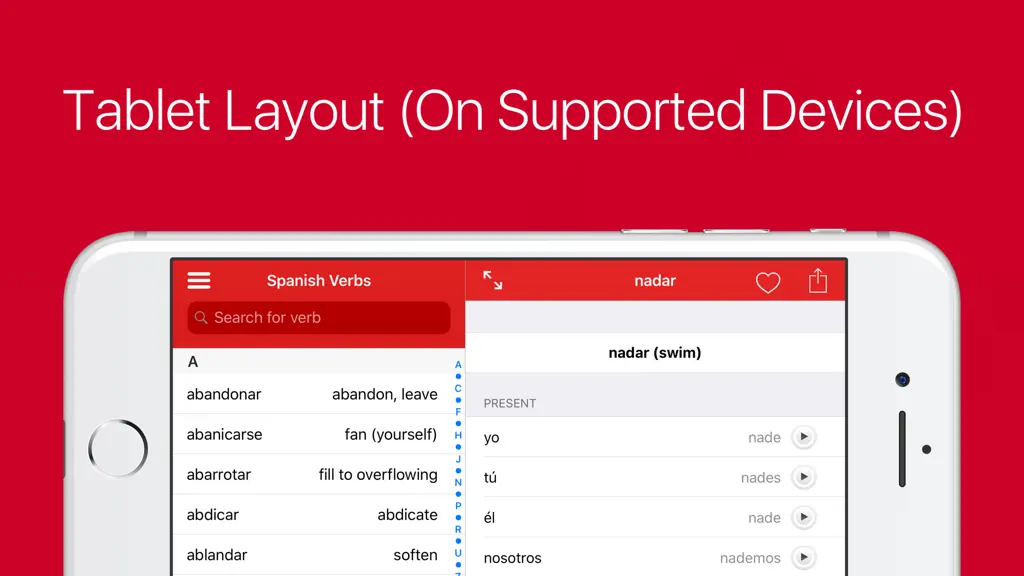The width and height of the screenshot is (1024, 576).
Task: Open the hamburger menu icon
Action: tap(199, 281)
